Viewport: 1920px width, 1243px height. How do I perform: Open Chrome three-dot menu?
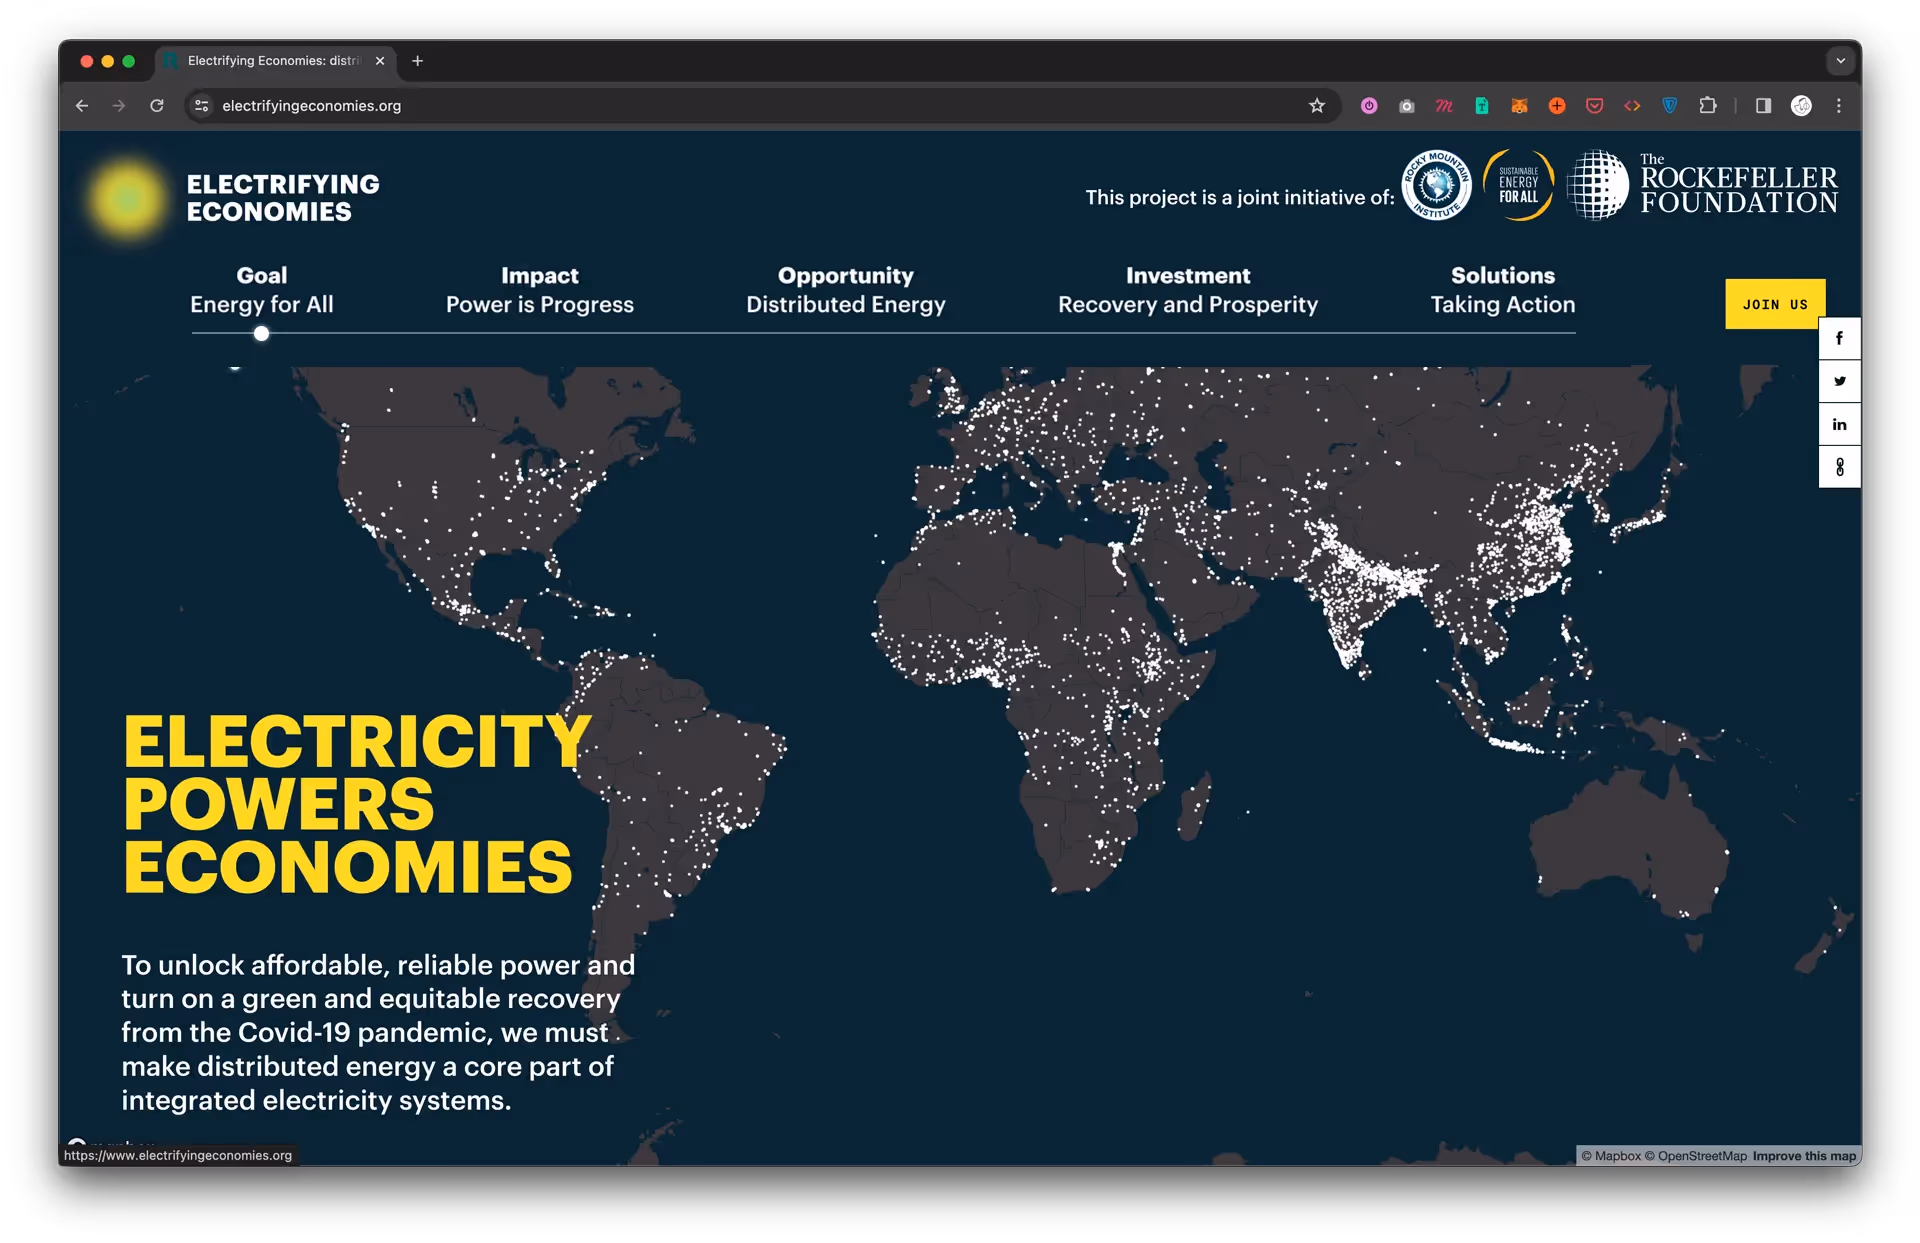(x=1838, y=106)
